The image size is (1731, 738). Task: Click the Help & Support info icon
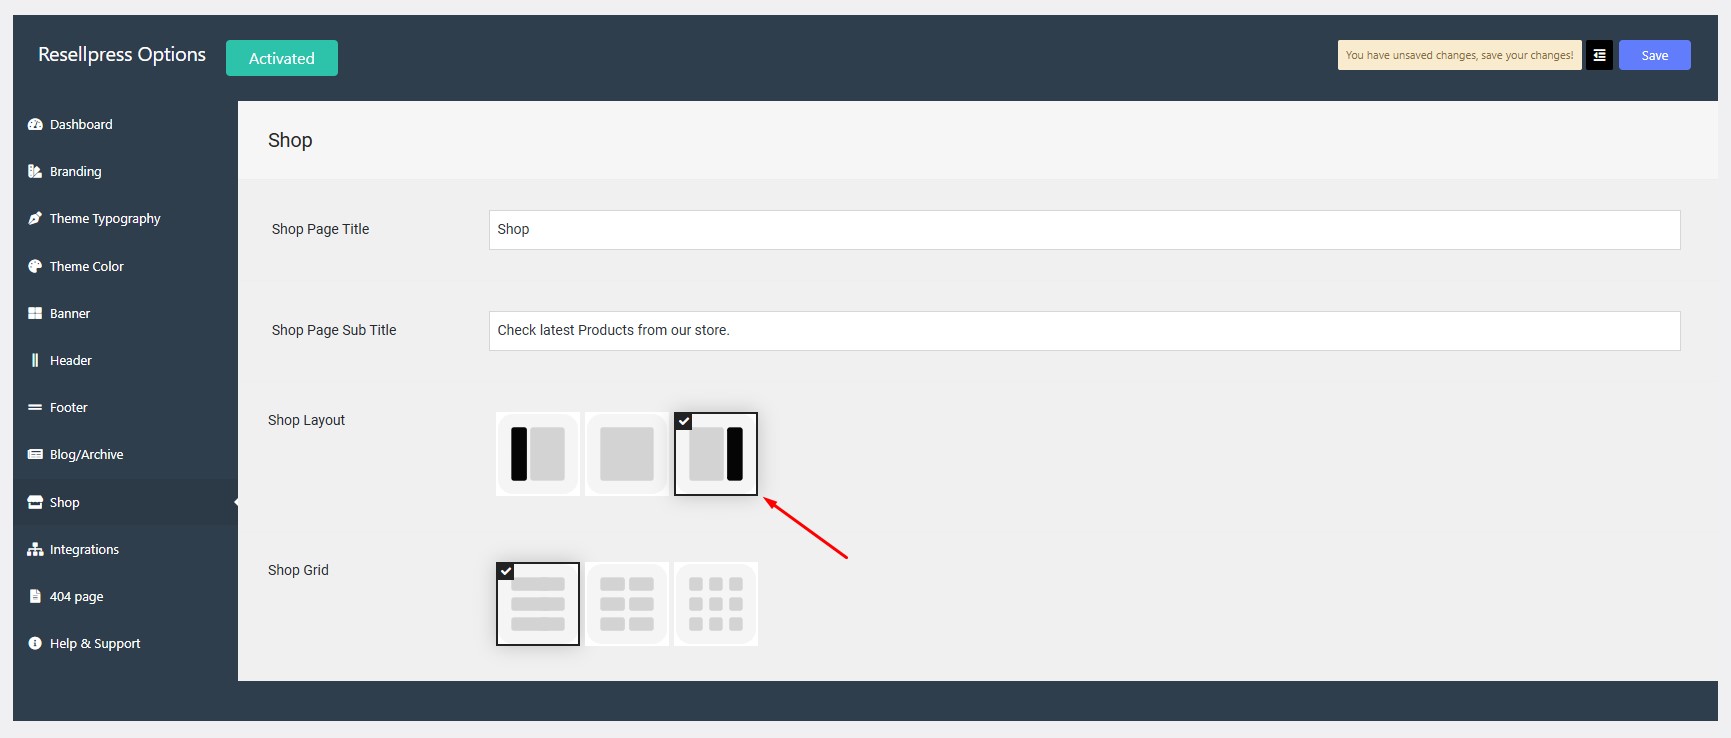point(35,644)
